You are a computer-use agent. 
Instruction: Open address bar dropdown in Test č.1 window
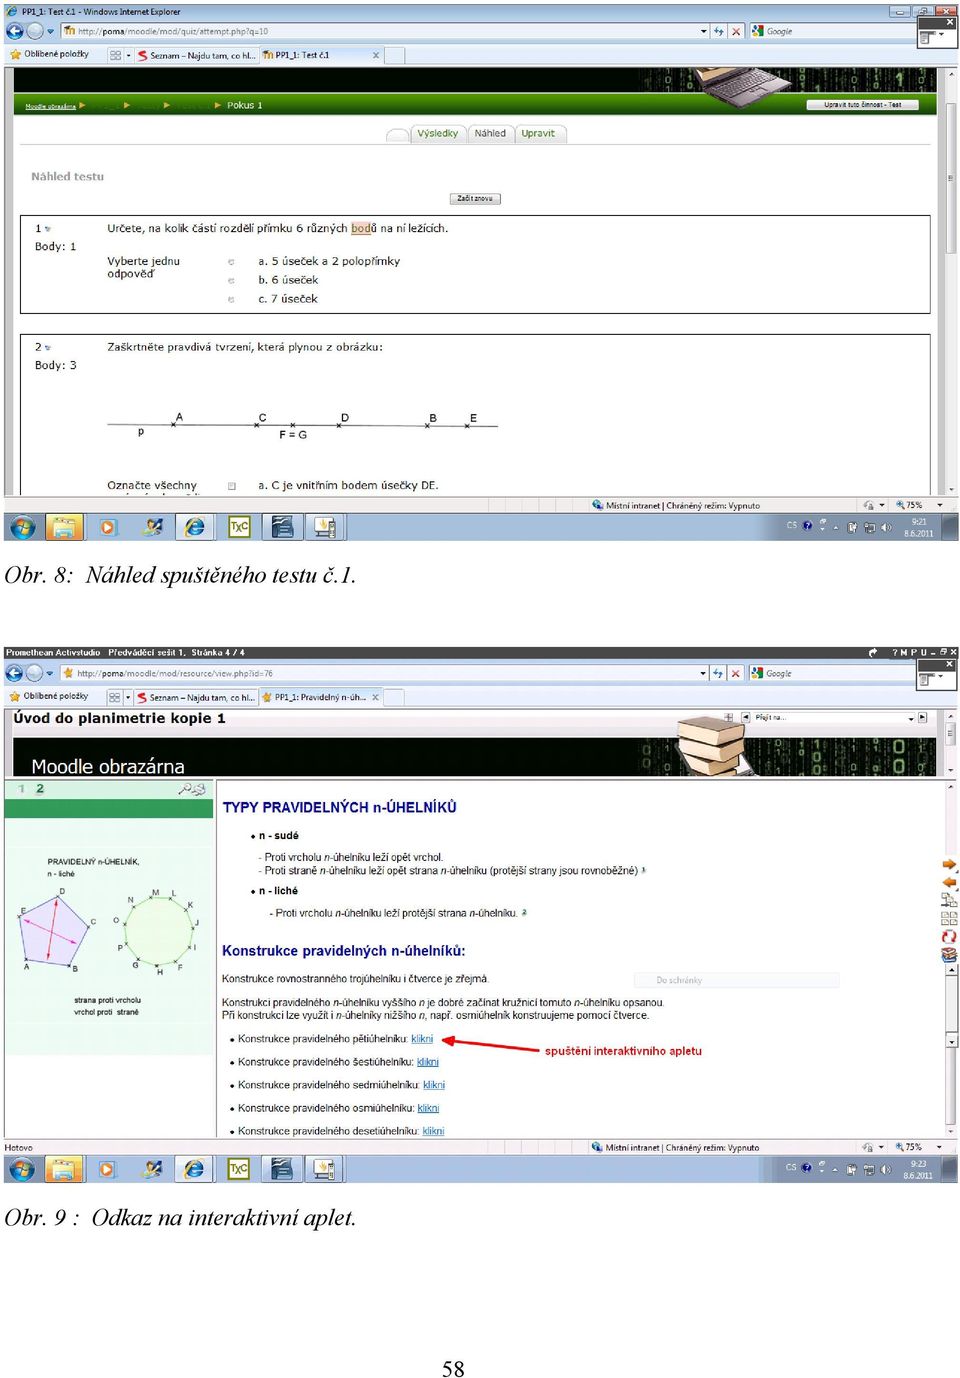click(704, 31)
